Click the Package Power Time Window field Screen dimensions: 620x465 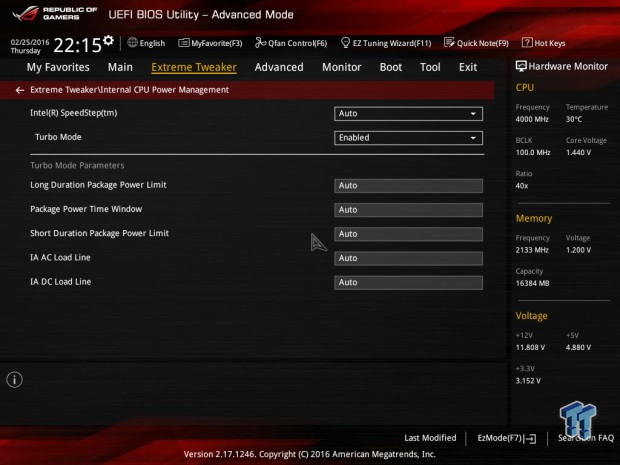[408, 210]
